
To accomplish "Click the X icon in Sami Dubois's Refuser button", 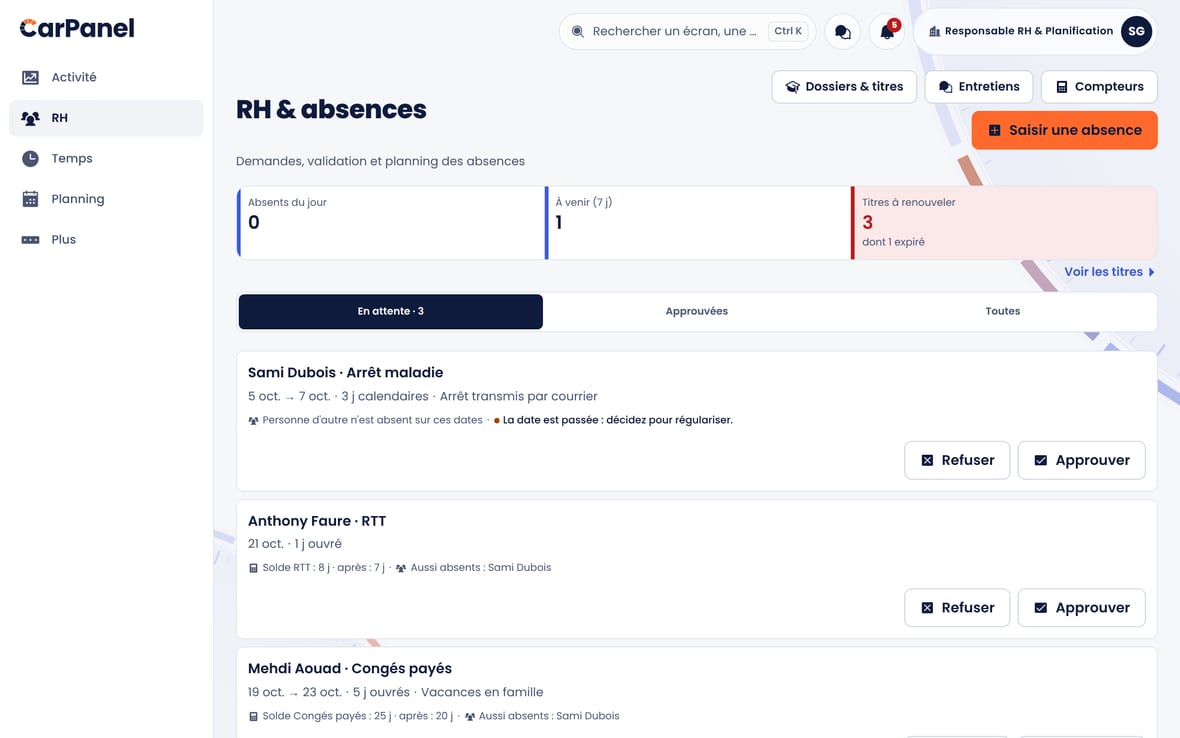I will point(927,460).
